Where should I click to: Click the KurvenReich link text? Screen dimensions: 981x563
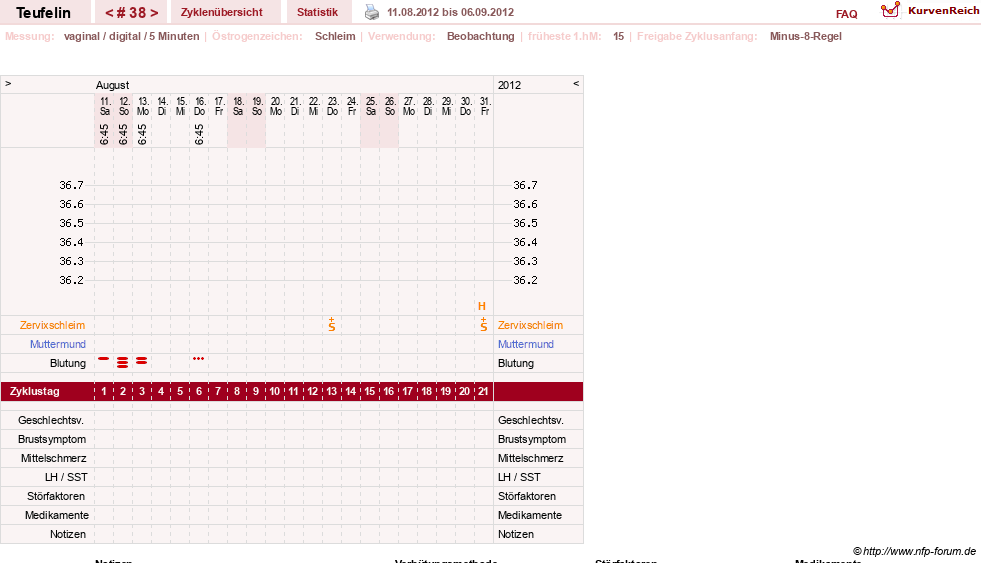[943, 11]
